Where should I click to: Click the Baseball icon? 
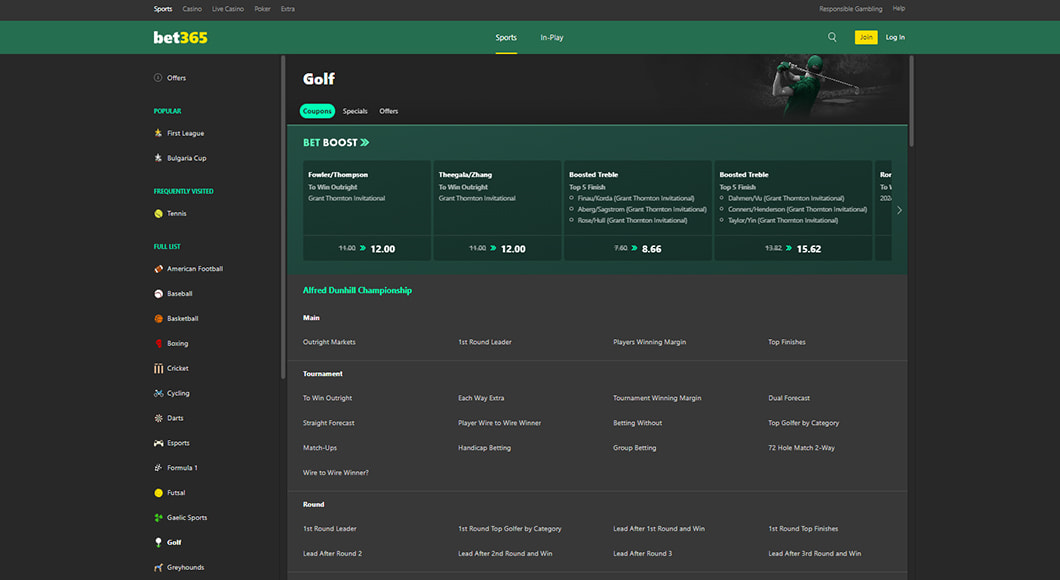(x=158, y=294)
